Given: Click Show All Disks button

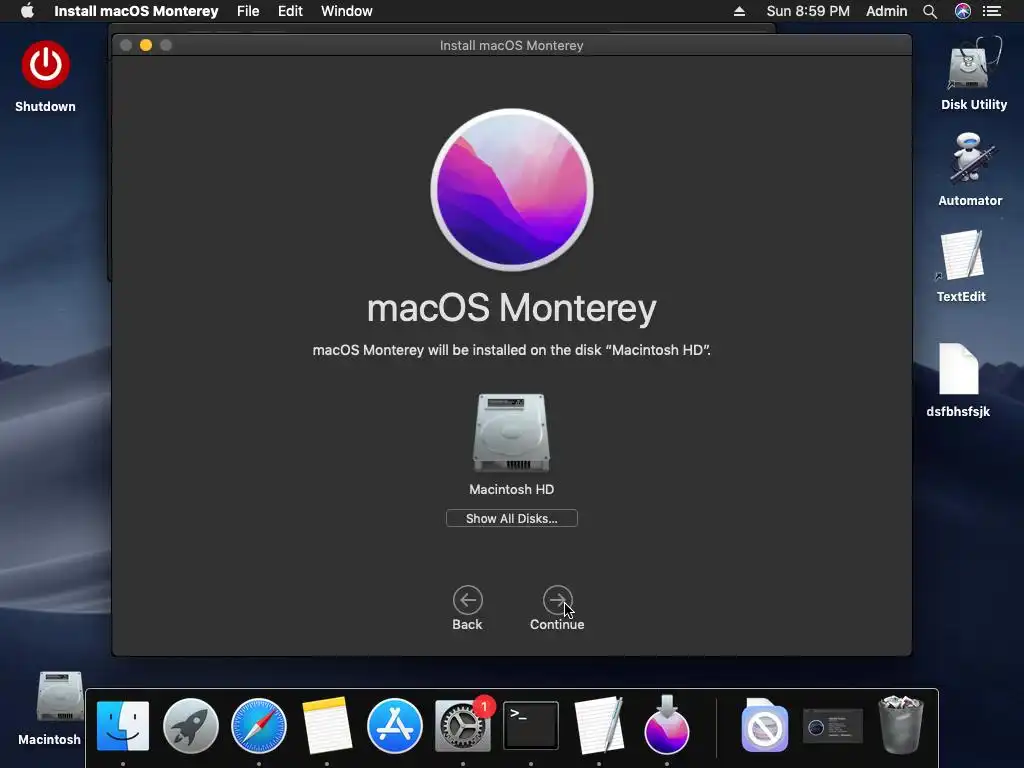Looking at the screenshot, I should (x=511, y=518).
